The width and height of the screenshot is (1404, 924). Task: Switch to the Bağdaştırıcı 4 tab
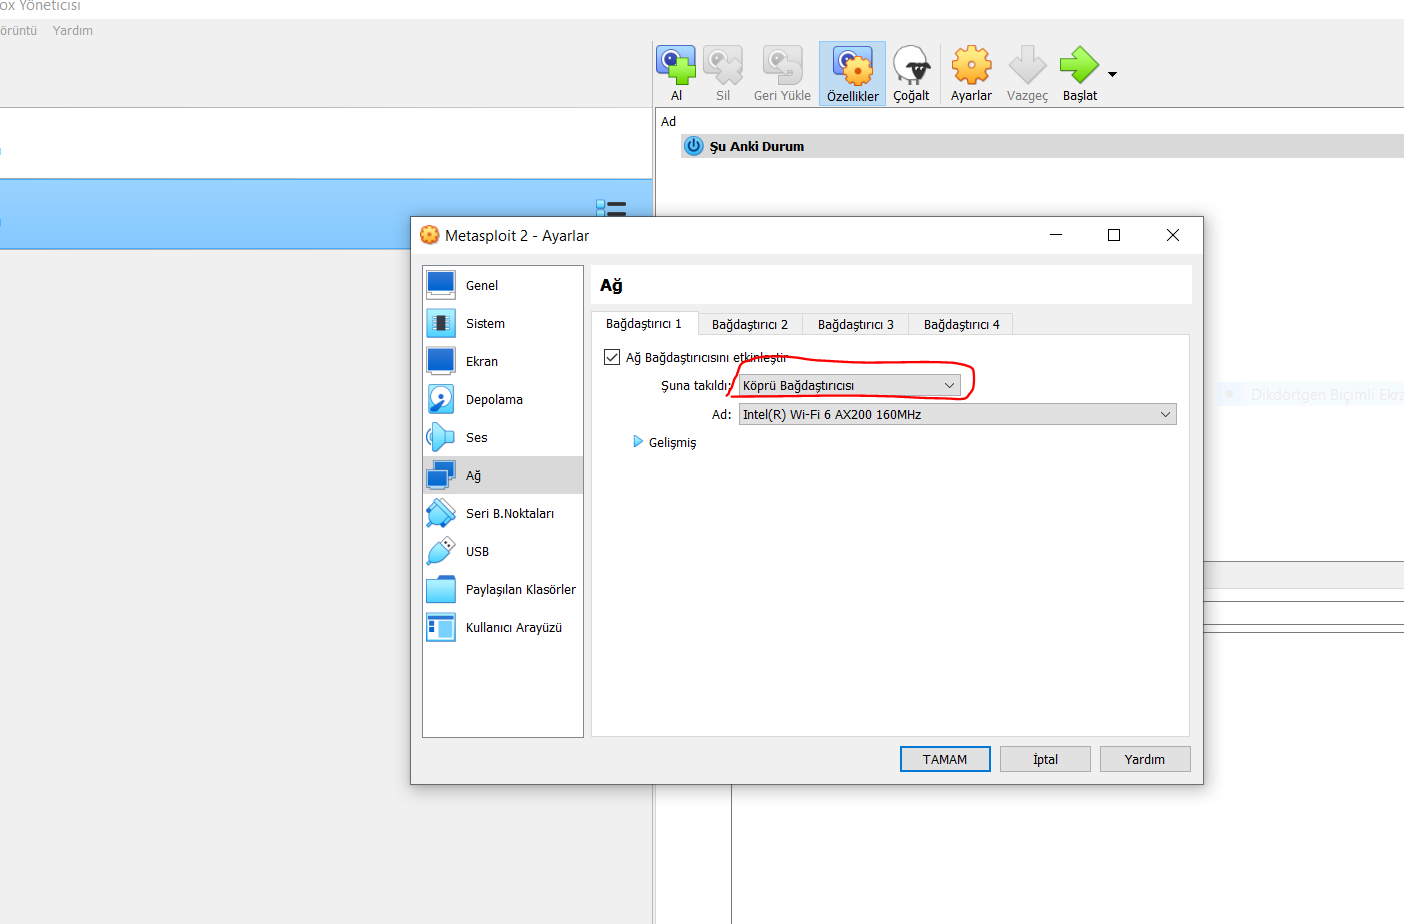[962, 324]
